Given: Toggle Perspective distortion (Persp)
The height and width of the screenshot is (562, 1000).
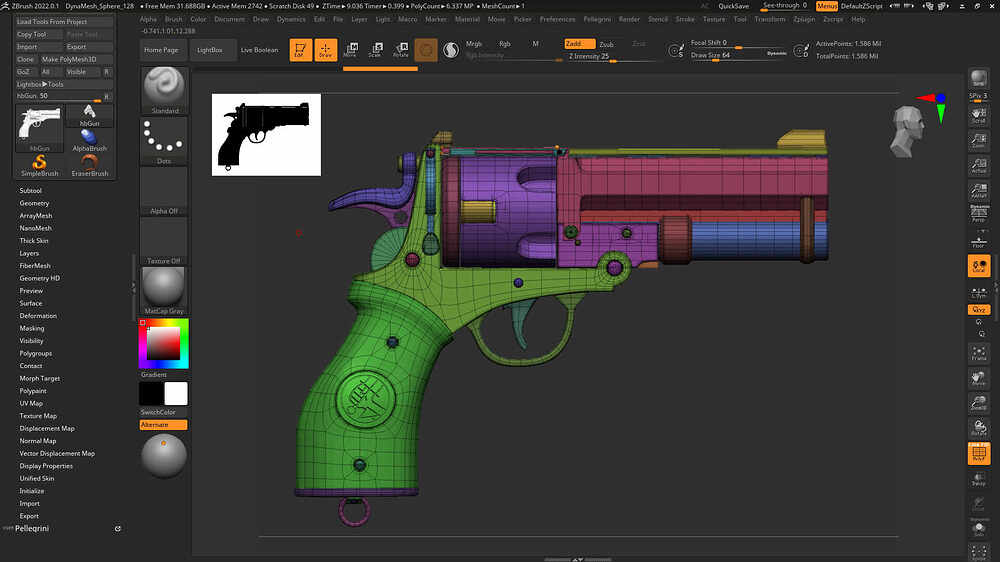Looking at the screenshot, I should (978, 214).
